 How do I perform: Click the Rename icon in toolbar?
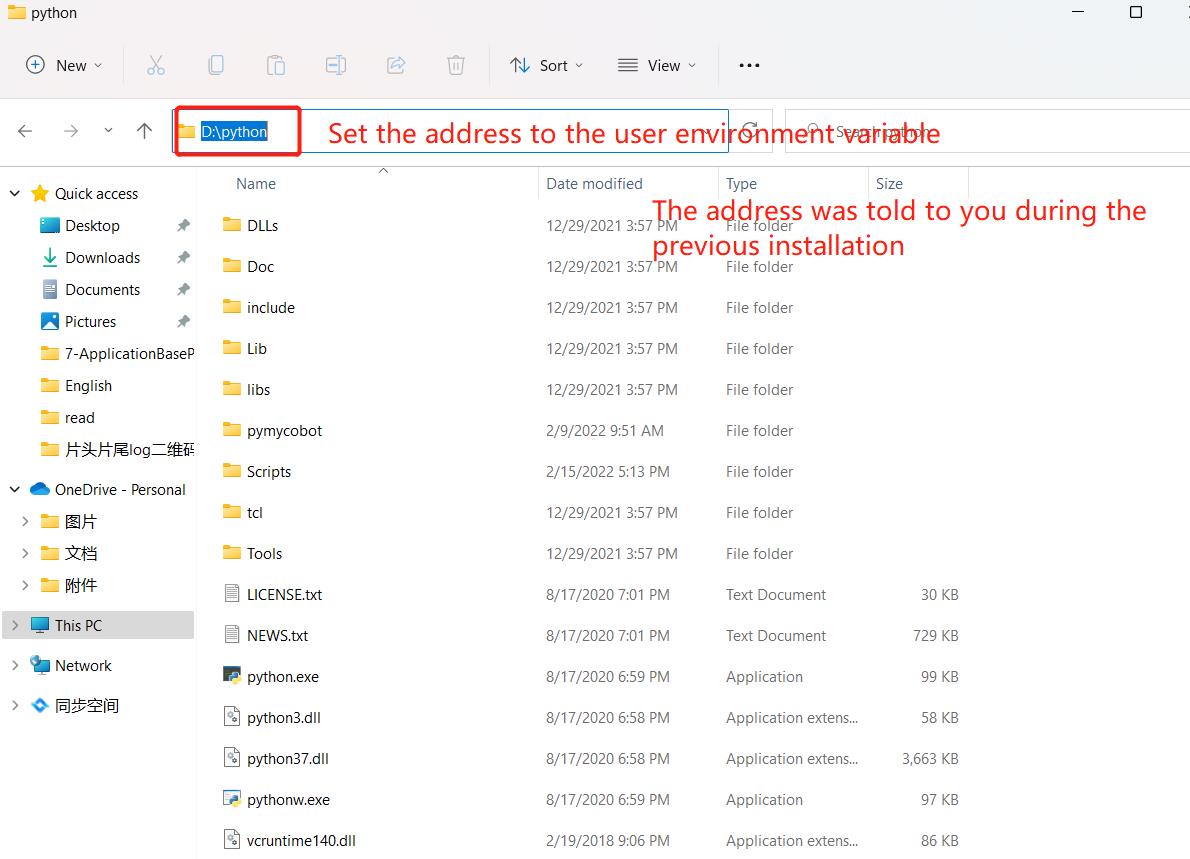tap(336, 66)
